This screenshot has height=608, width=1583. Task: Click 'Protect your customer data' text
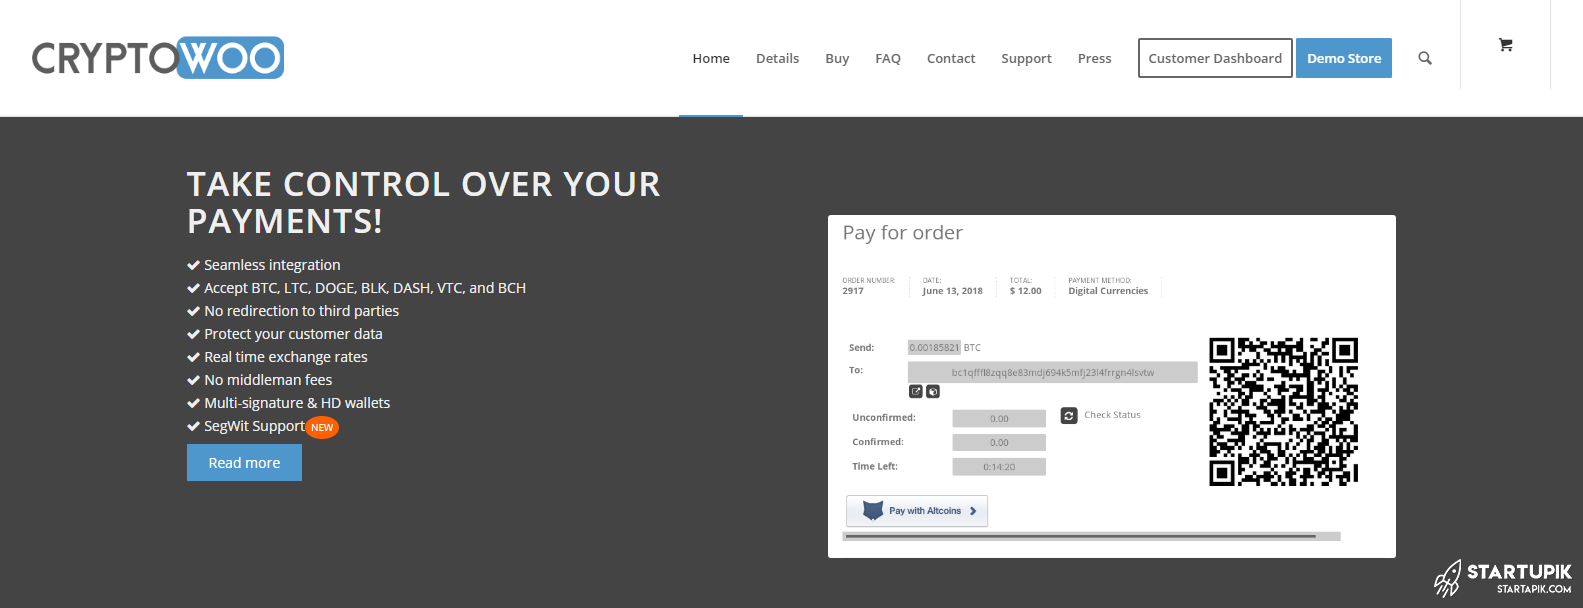click(x=293, y=334)
